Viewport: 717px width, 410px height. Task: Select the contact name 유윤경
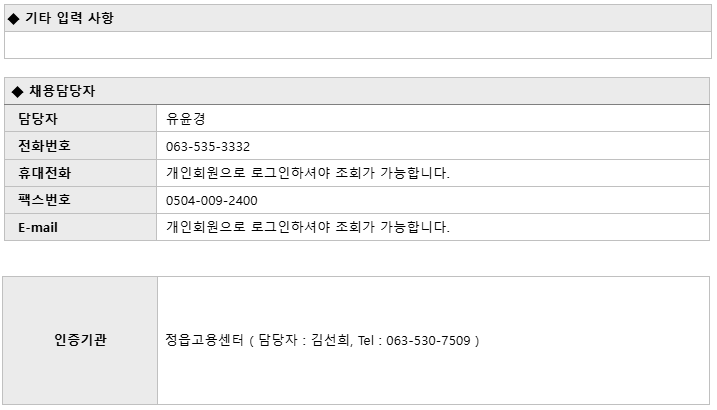(186, 119)
